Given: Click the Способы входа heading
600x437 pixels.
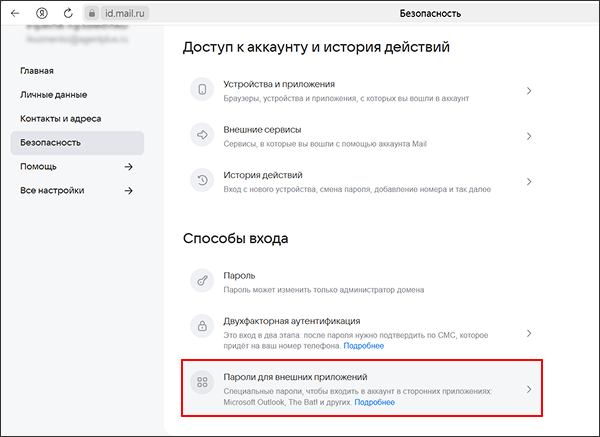Looking at the screenshot, I should click(x=235, y=238).
